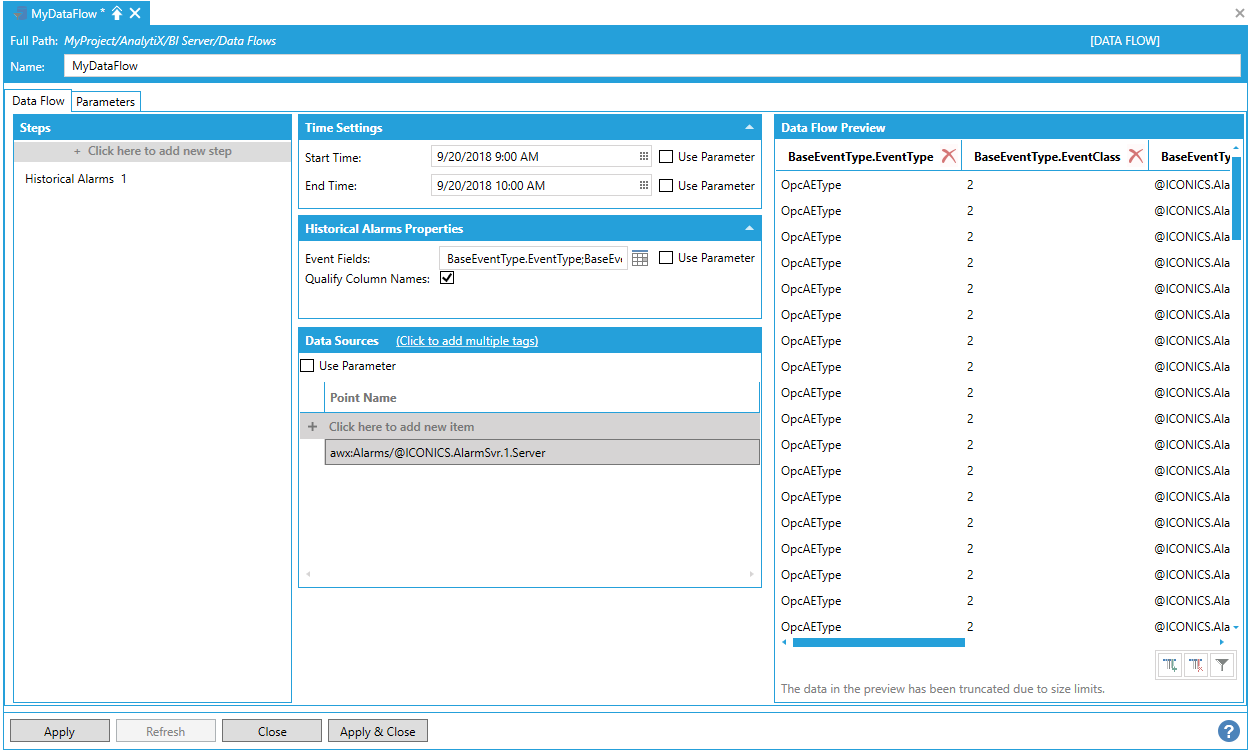Screen dimensions: 1251x750
Task: Click the filter funnel icon in preview
Action: click(1221, 665)
